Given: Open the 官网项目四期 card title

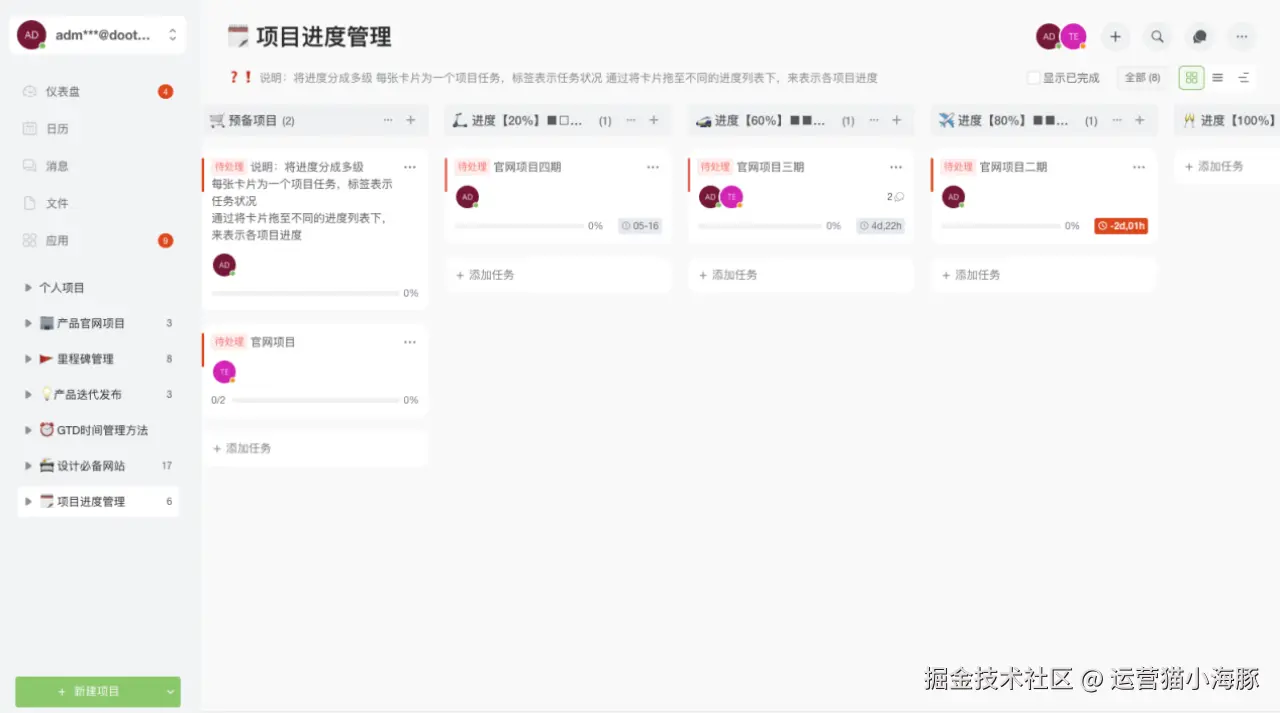Looking at the screenshot, I should pyautogui.click(x=527, y=167).
